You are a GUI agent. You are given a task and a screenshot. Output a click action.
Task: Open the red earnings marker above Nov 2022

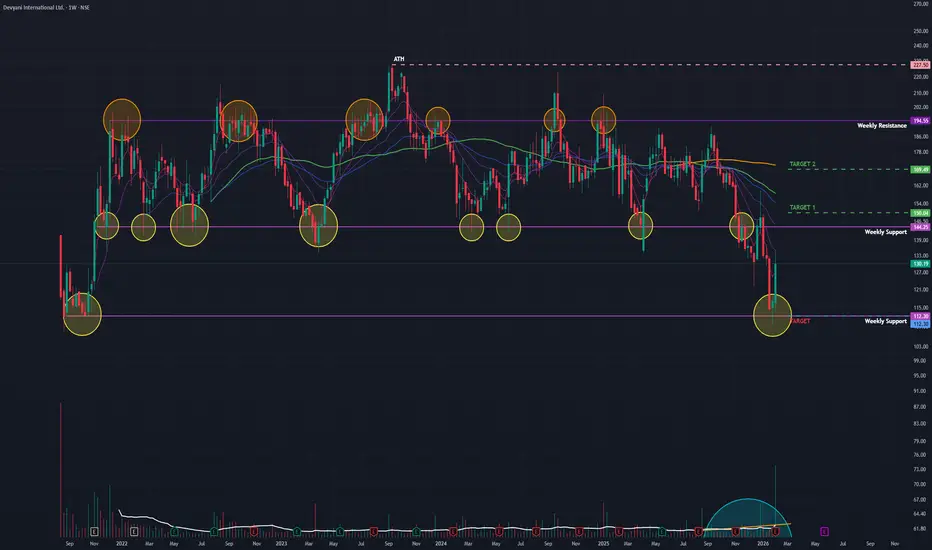[x=254, y=531]
